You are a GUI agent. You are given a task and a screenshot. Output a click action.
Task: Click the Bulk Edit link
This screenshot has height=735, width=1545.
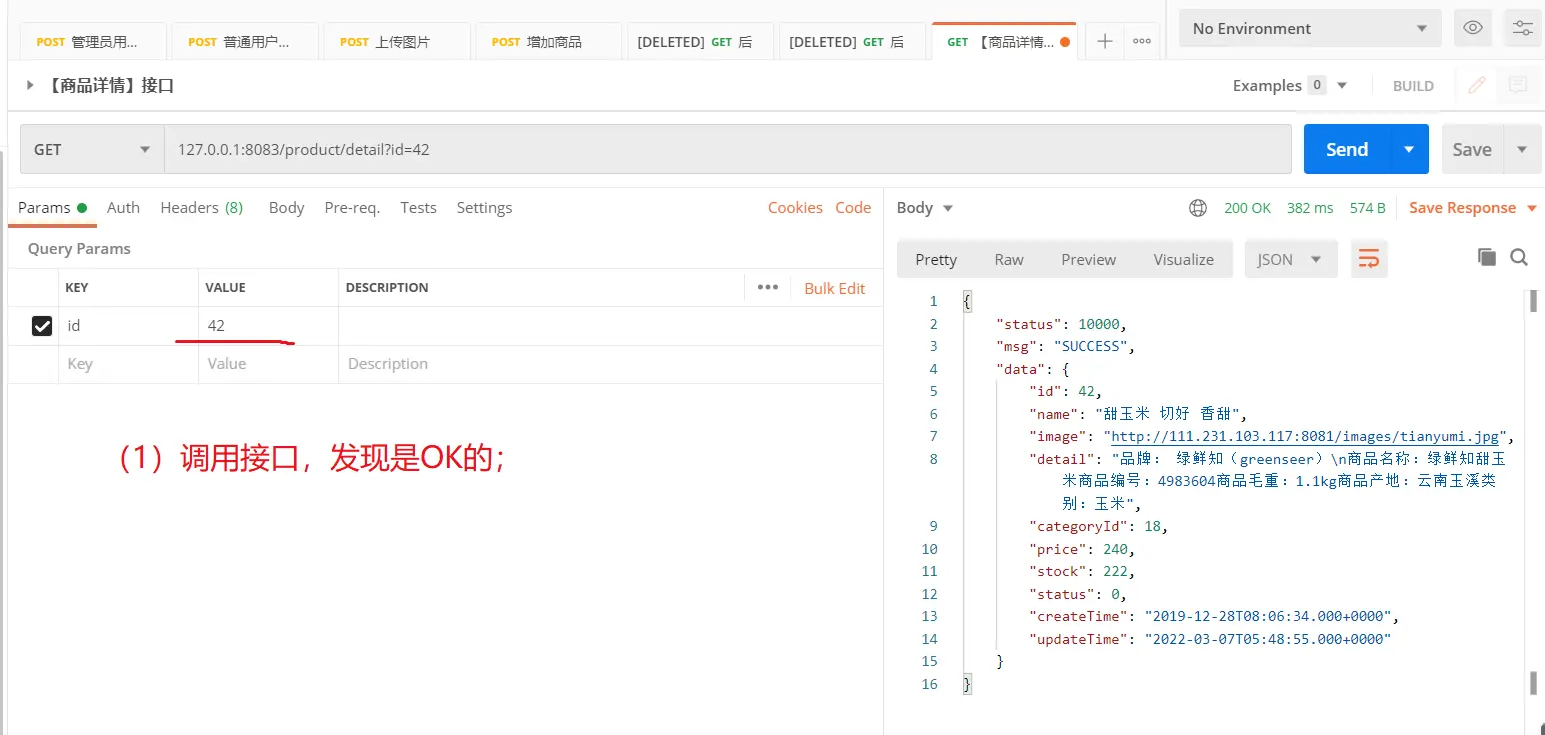pos(834,288)
